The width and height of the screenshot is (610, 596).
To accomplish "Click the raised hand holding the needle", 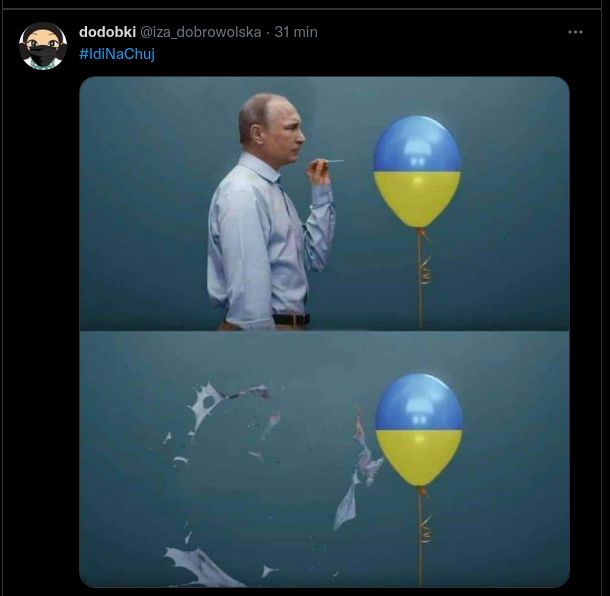I will coord(319,170).
